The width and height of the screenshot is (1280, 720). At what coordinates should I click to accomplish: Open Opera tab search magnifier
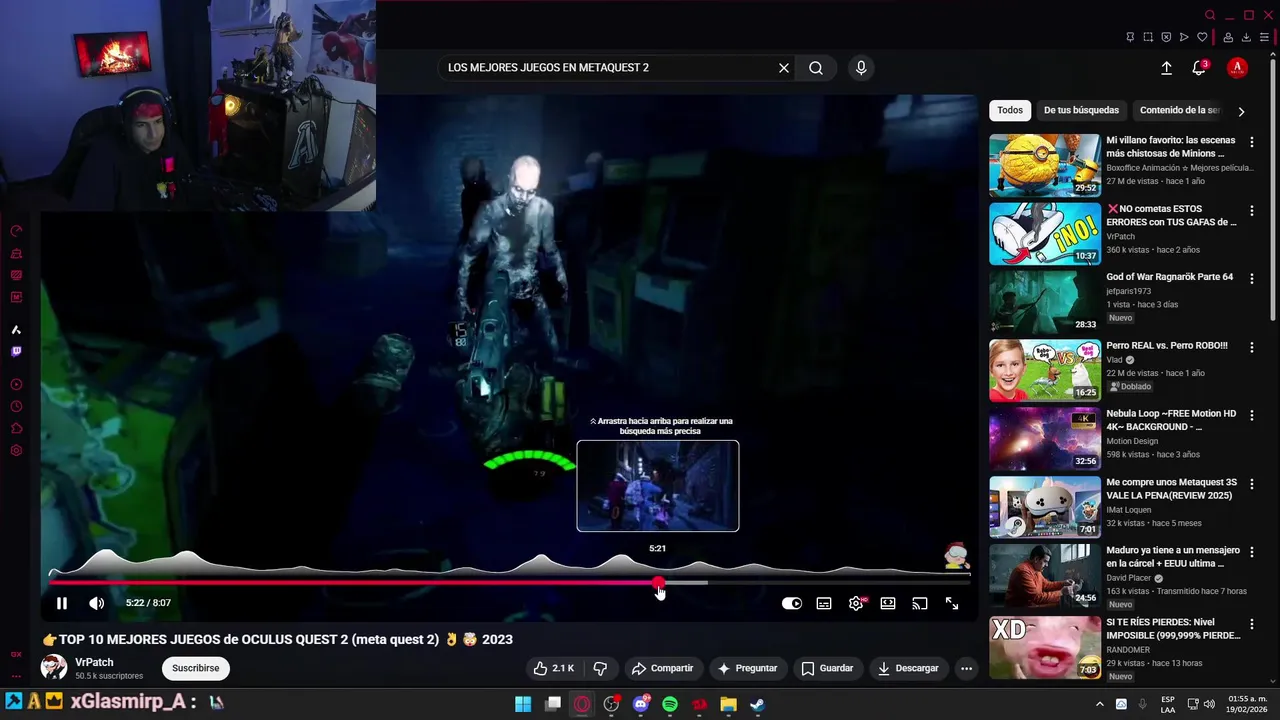(1210, 15)
